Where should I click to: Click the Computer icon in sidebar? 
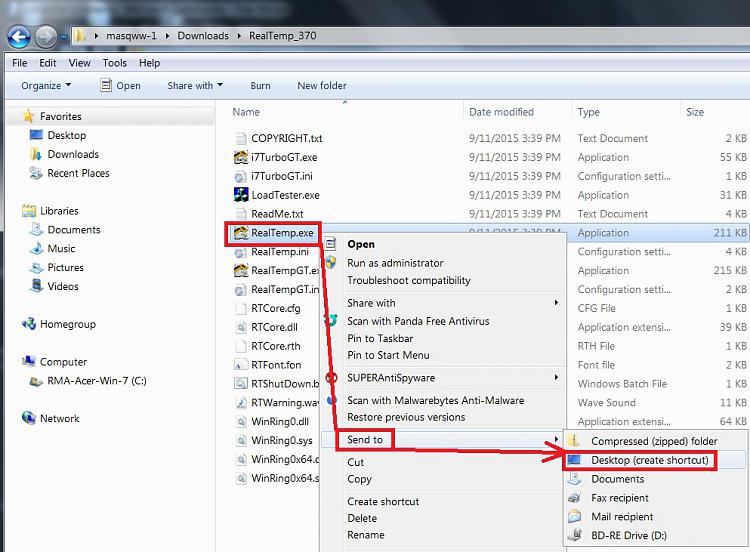pos(29,362)
